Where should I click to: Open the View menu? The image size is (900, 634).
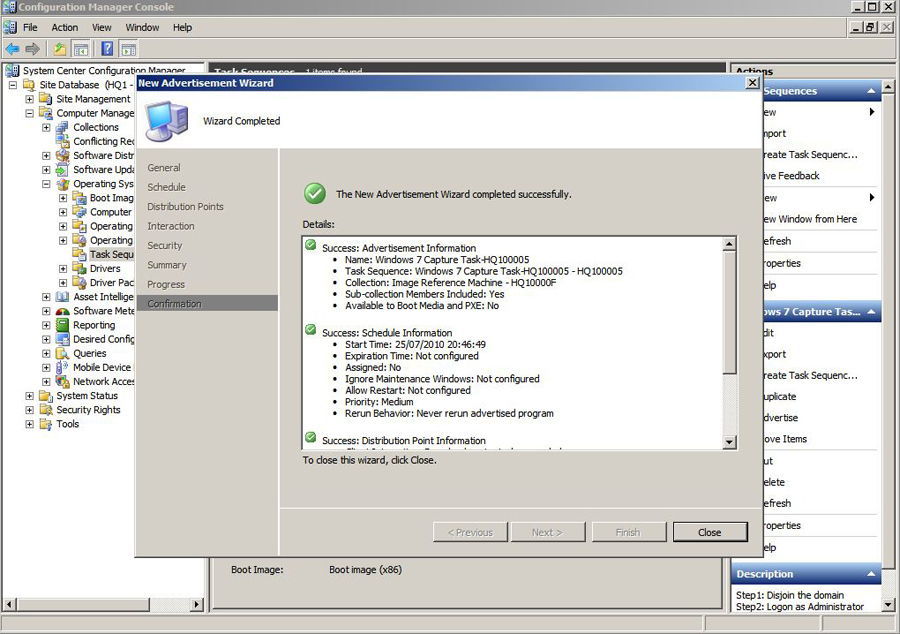click(102, 28)
